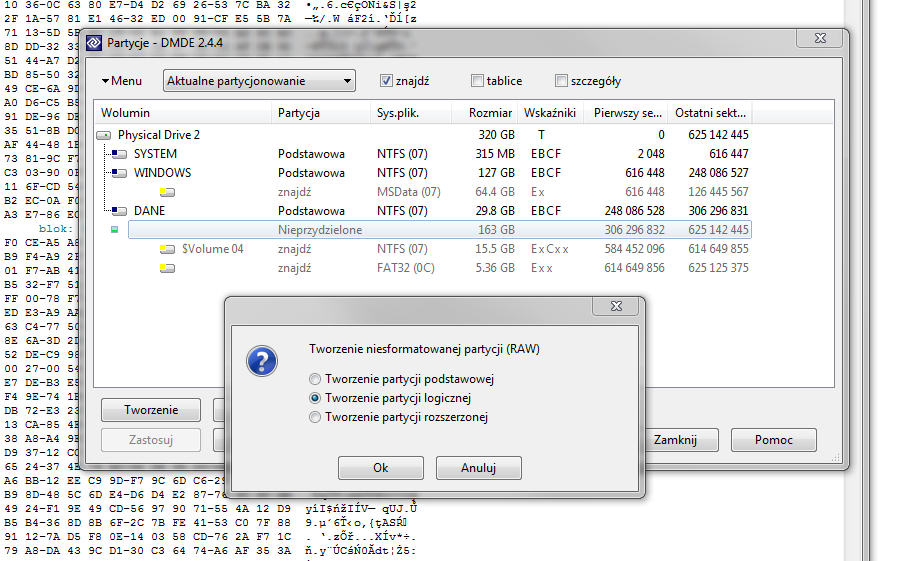919x561 pixels.
Task: Click the yellow volume icon in FAT32 row
Action: (x=168, y=268)
